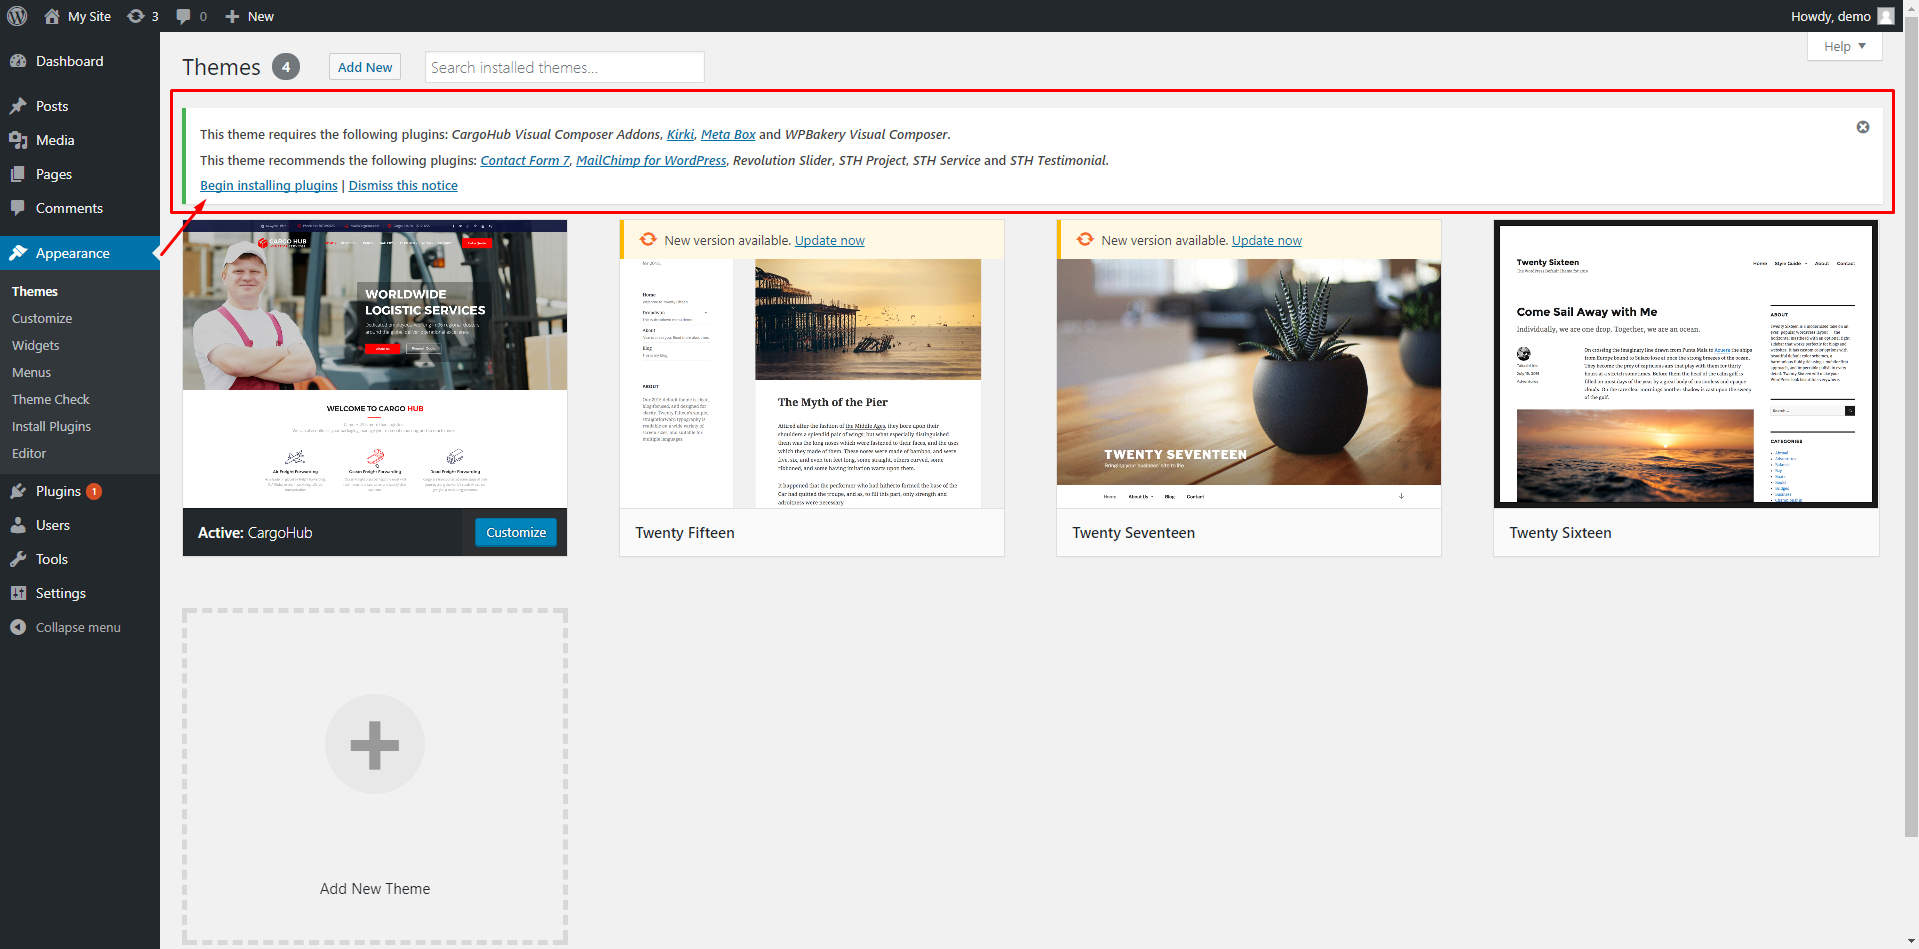Image resolution: width=1919 pixels, height=949 pixels.
Task: Click Update now for Twenty Fifteen
Action: tap(830, 240)
